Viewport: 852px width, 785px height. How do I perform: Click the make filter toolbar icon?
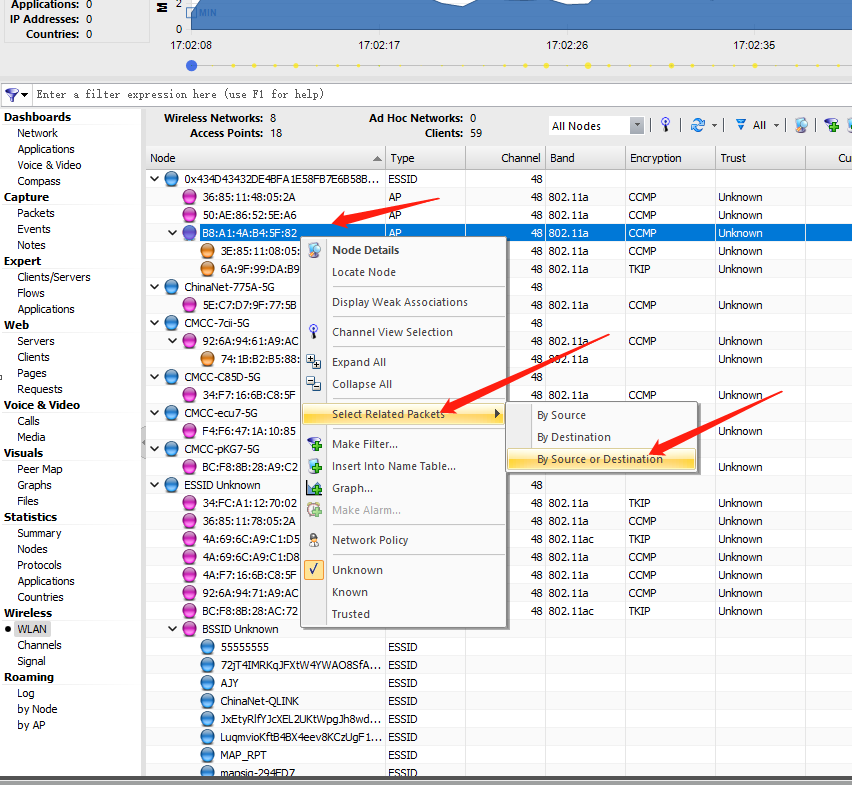coord(831,125)
